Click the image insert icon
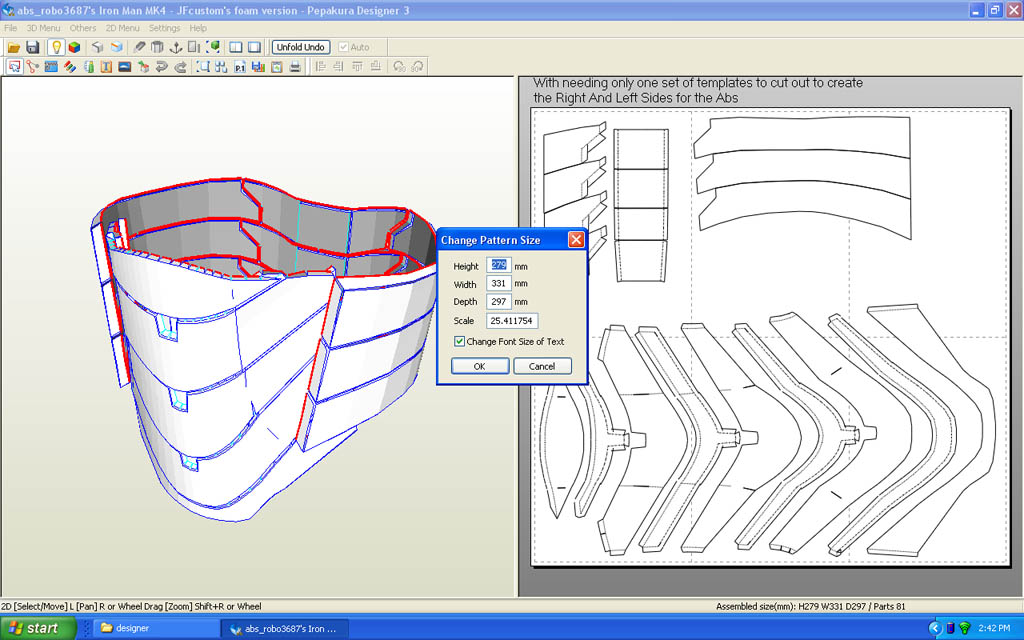The width and height of the screenshot is (1024, 640). tap(125, 67)
